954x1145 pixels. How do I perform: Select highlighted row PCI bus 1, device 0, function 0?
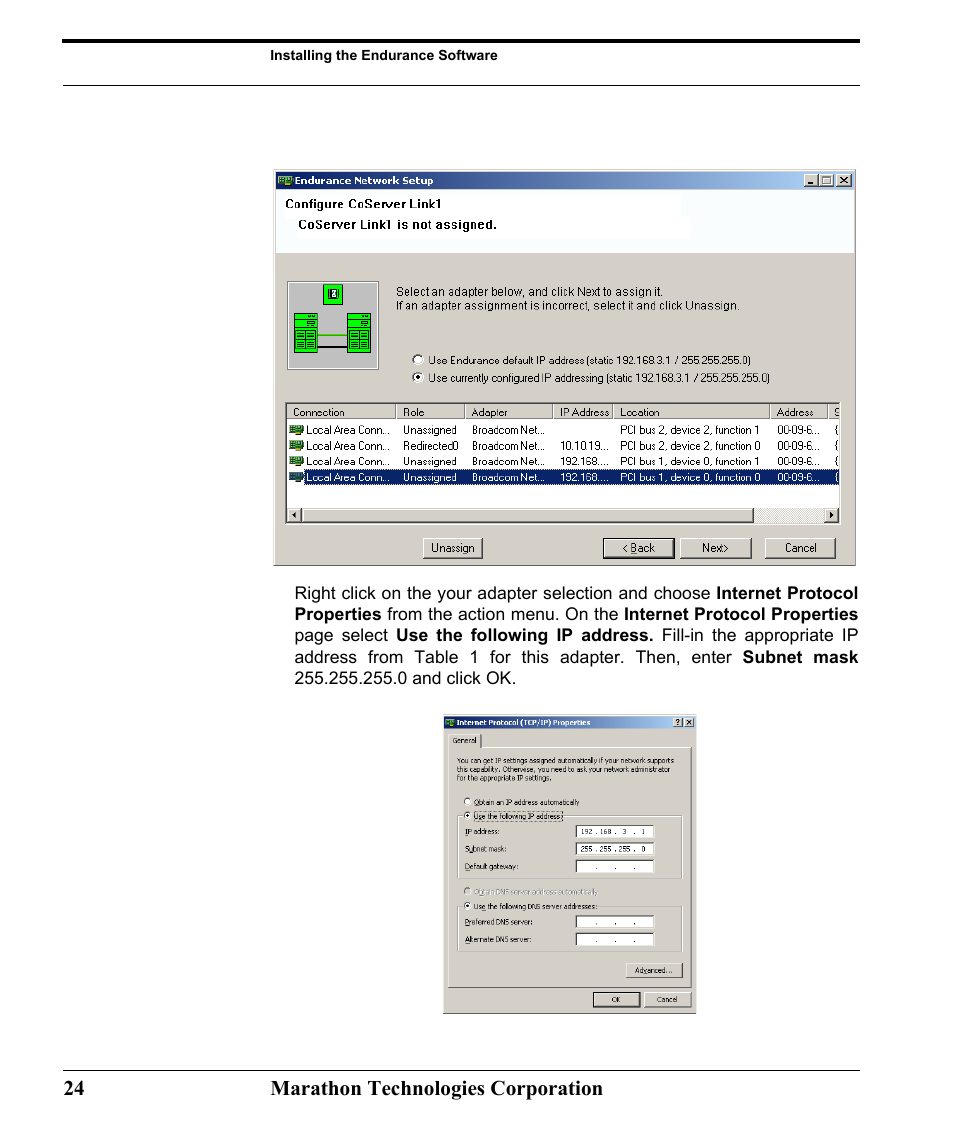point(562,477)
